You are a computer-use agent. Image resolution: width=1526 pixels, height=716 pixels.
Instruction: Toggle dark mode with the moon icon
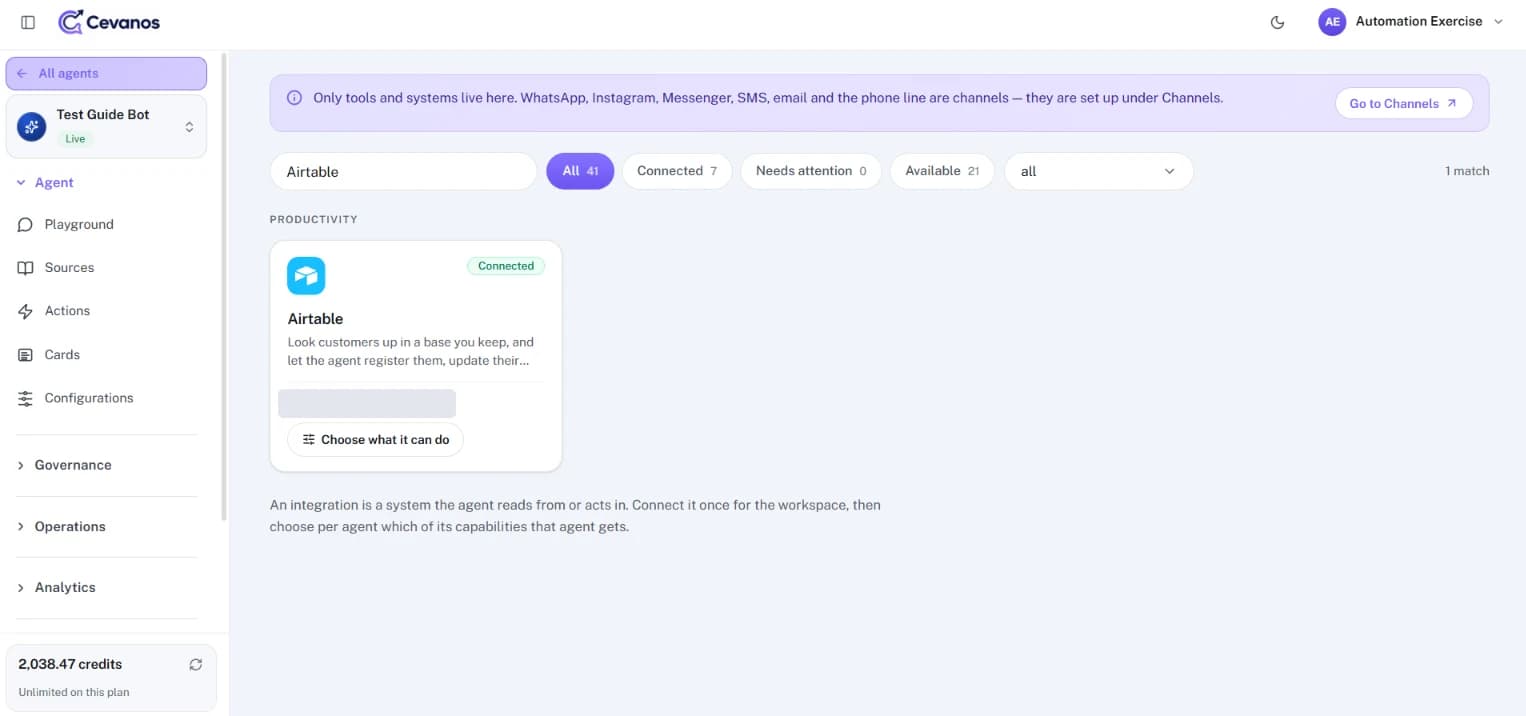[1277, 22]
